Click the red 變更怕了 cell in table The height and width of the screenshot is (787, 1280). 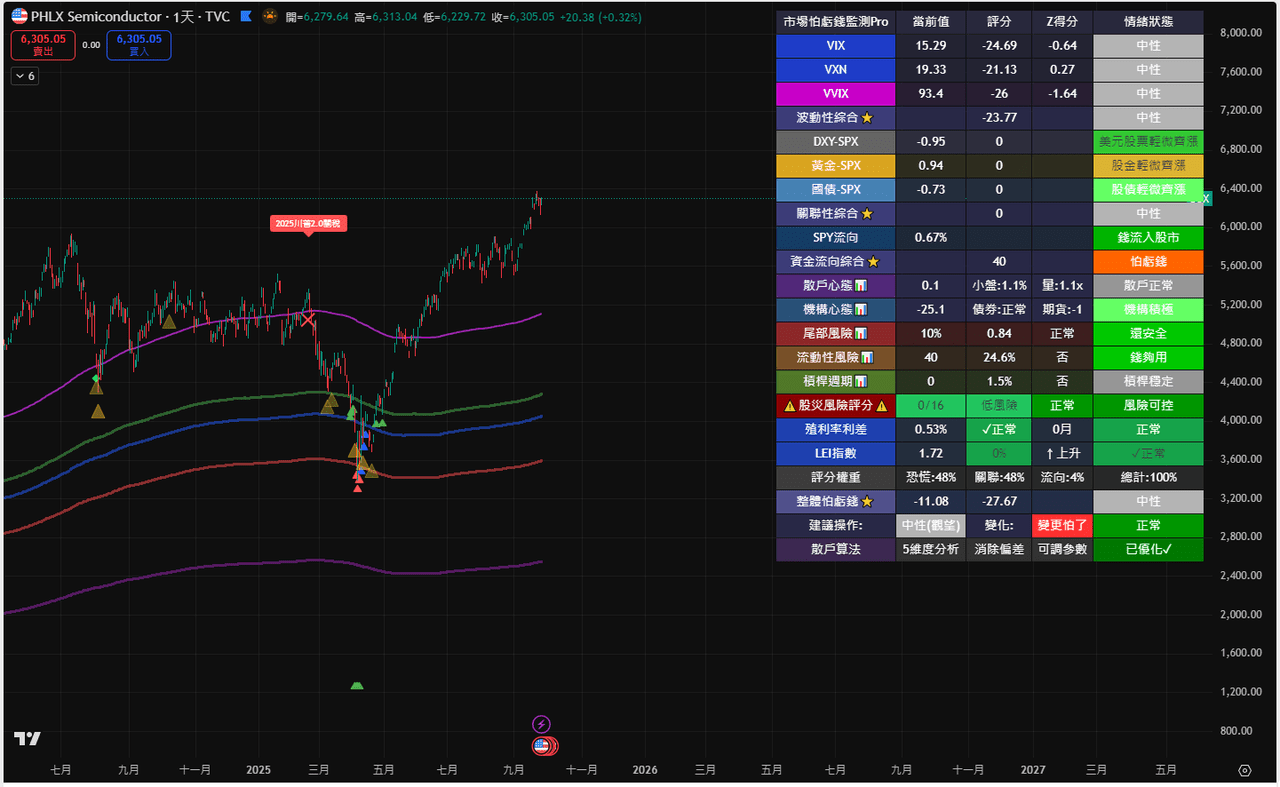tap(1062, 525)
